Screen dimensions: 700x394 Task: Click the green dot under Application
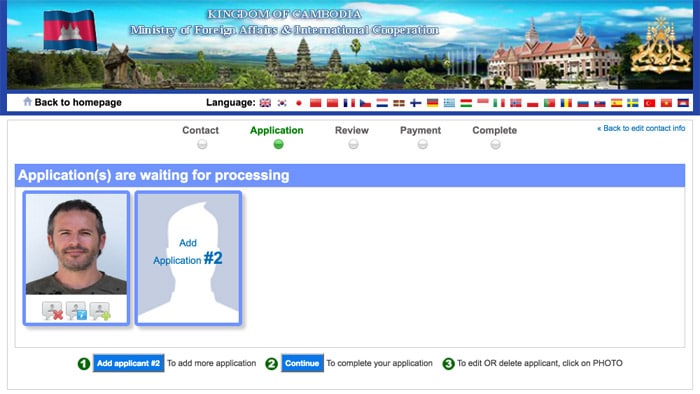click(x=279, y=144)
